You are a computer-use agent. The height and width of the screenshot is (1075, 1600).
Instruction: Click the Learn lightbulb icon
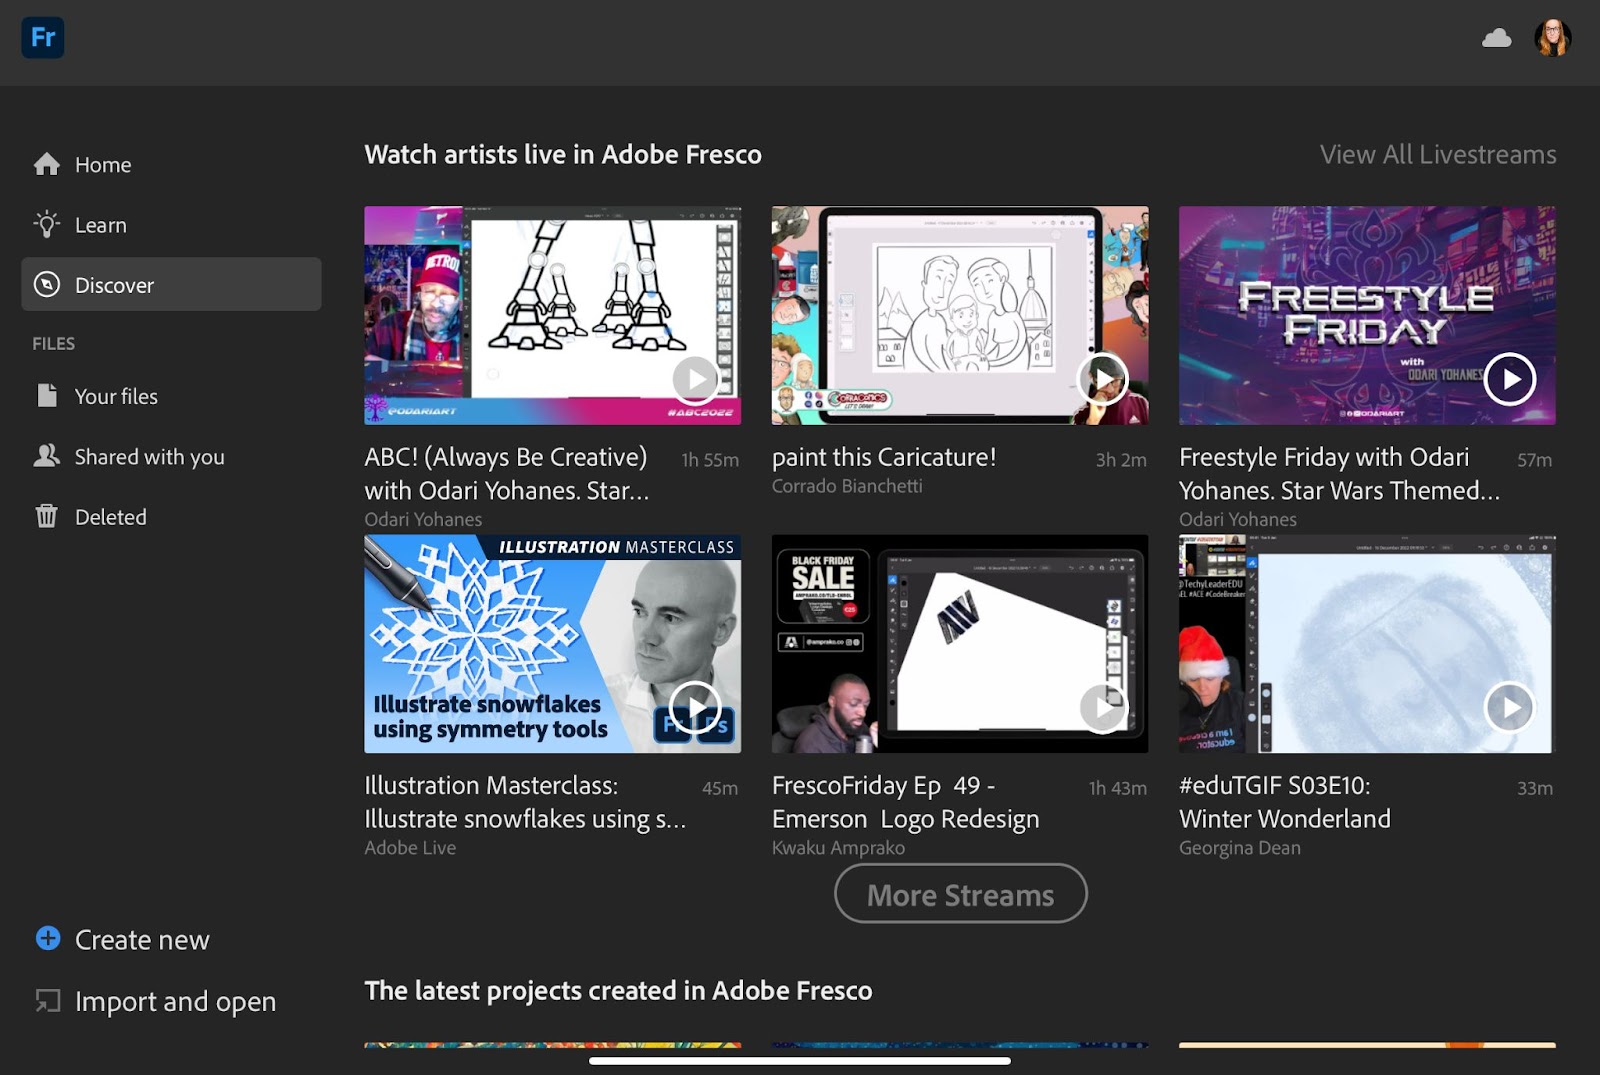pyautogui.click(x=47, y=224)
